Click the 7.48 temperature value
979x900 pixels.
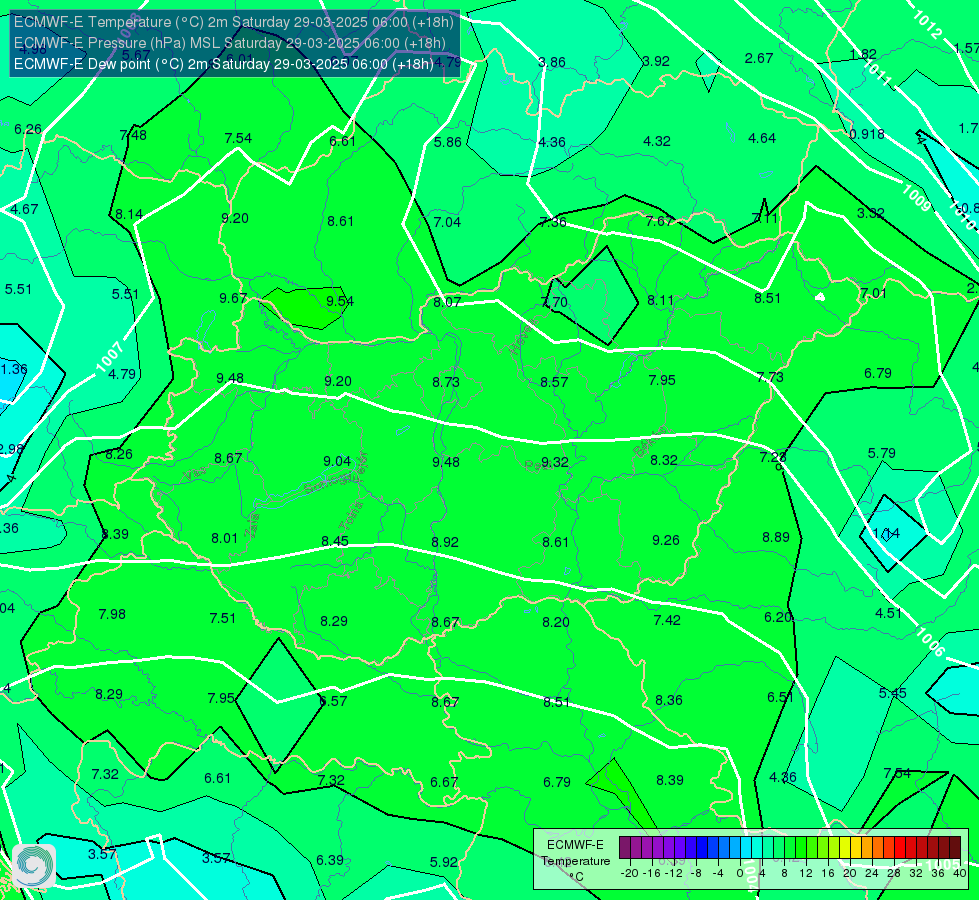pyautogui.click(x=133, y=135)
